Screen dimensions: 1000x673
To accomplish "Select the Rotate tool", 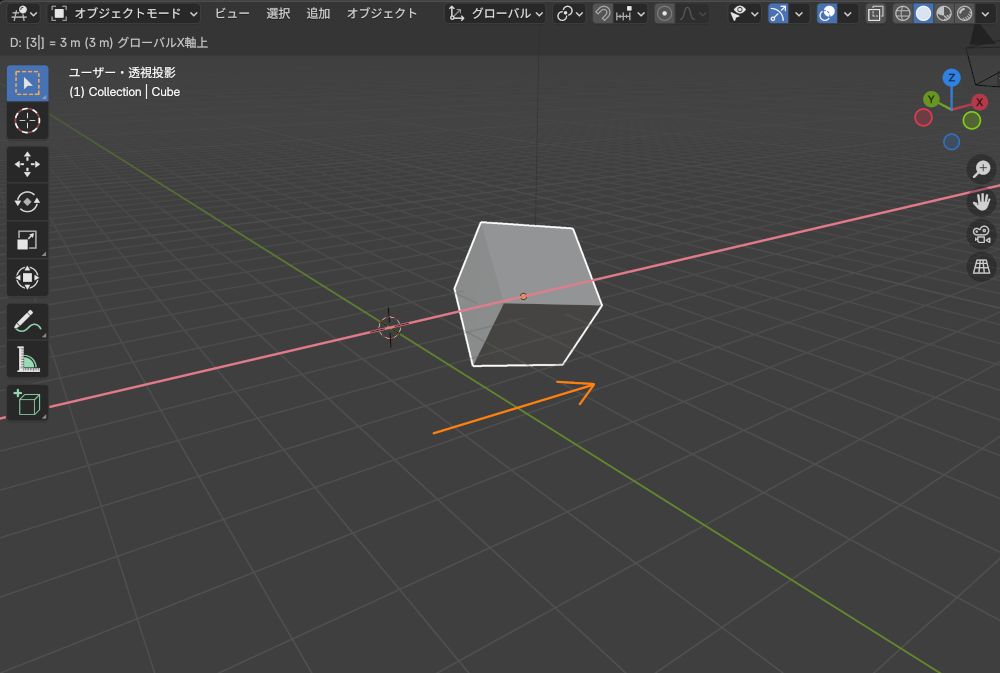I will click(x=27, y=202).
